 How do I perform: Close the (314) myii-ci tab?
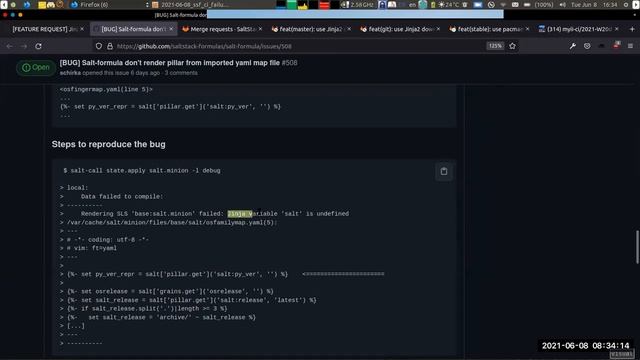point(616,29)
